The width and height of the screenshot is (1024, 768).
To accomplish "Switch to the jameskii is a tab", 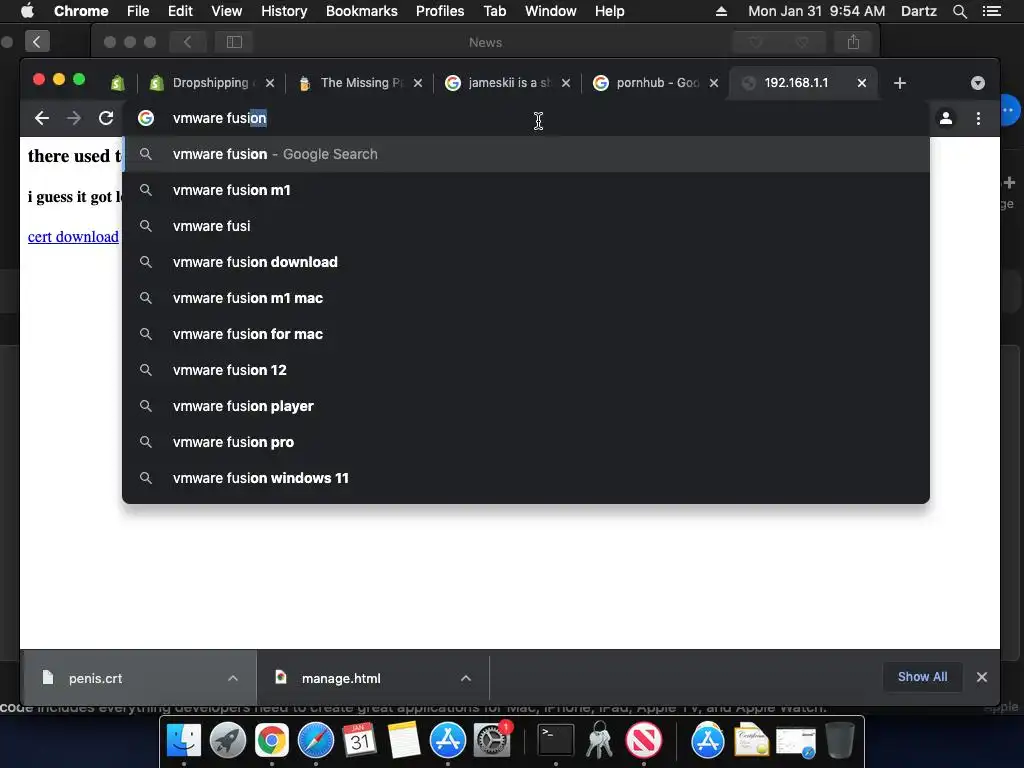I will 507,83.
